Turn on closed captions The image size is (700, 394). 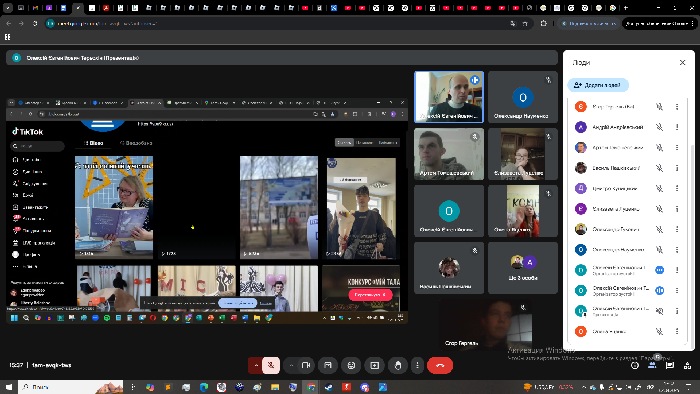[x=328, y=365]
